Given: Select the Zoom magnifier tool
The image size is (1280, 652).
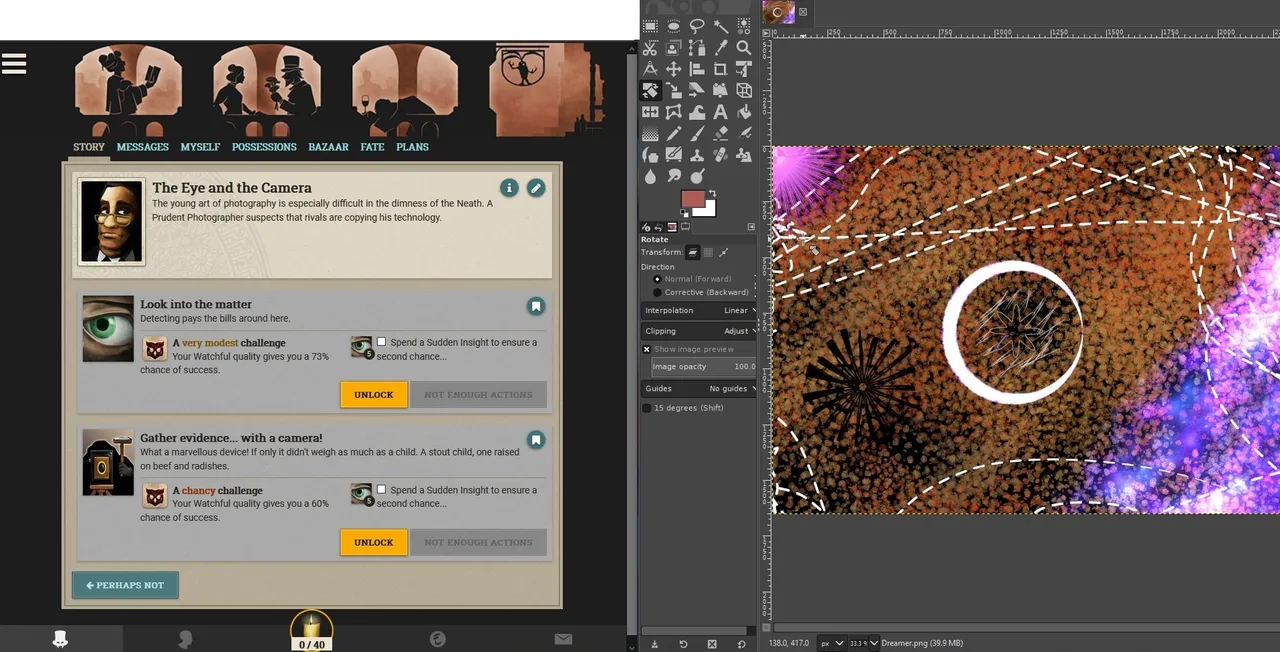Looking at the screenshot, I should [x=743, y=47].
